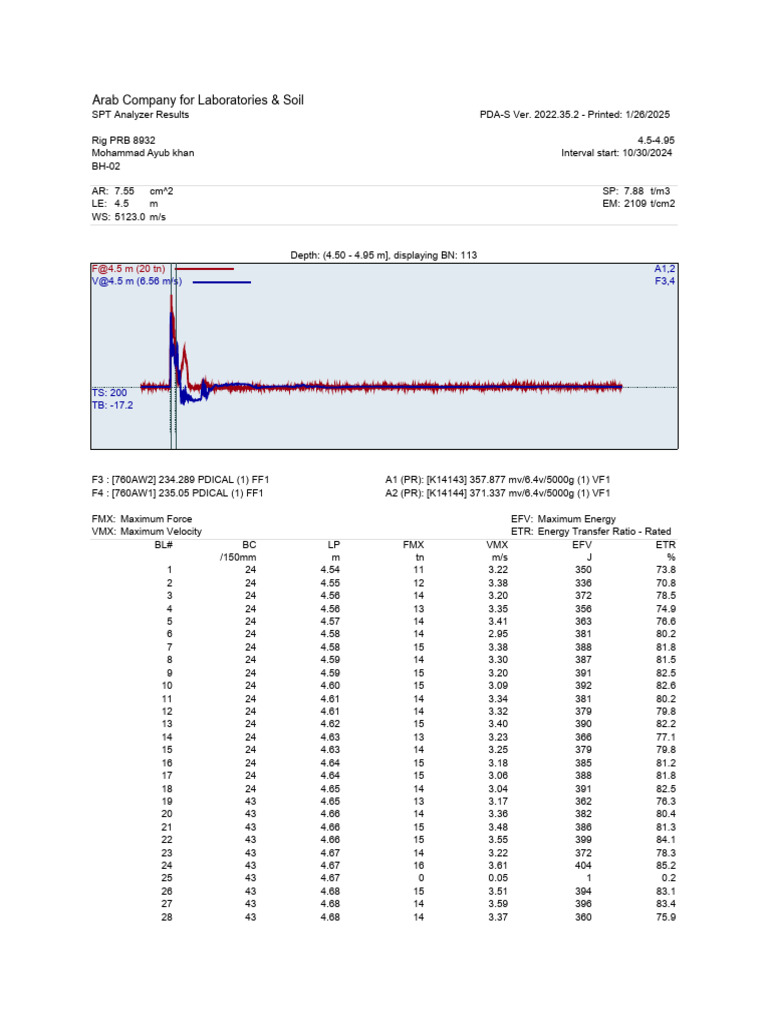Select ETR value "84.1" for blow 22
Image resolution: width=768 pixels, height=1024 pixels.
tap(665, 840)
